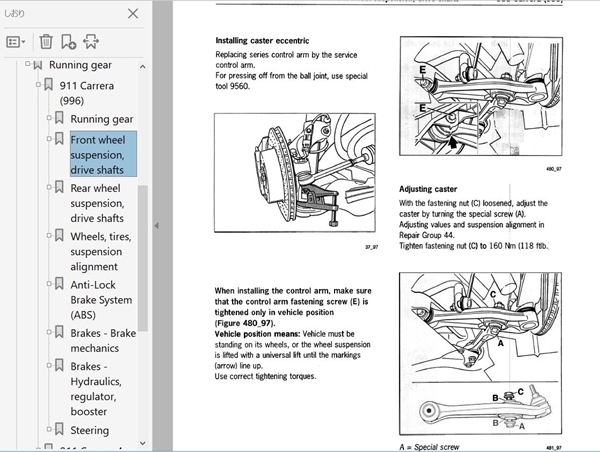Open Anti-Lock Brake System (ABS) bookmark
The width and height of the screenshot is (600, 452).
tap(101, 300)
